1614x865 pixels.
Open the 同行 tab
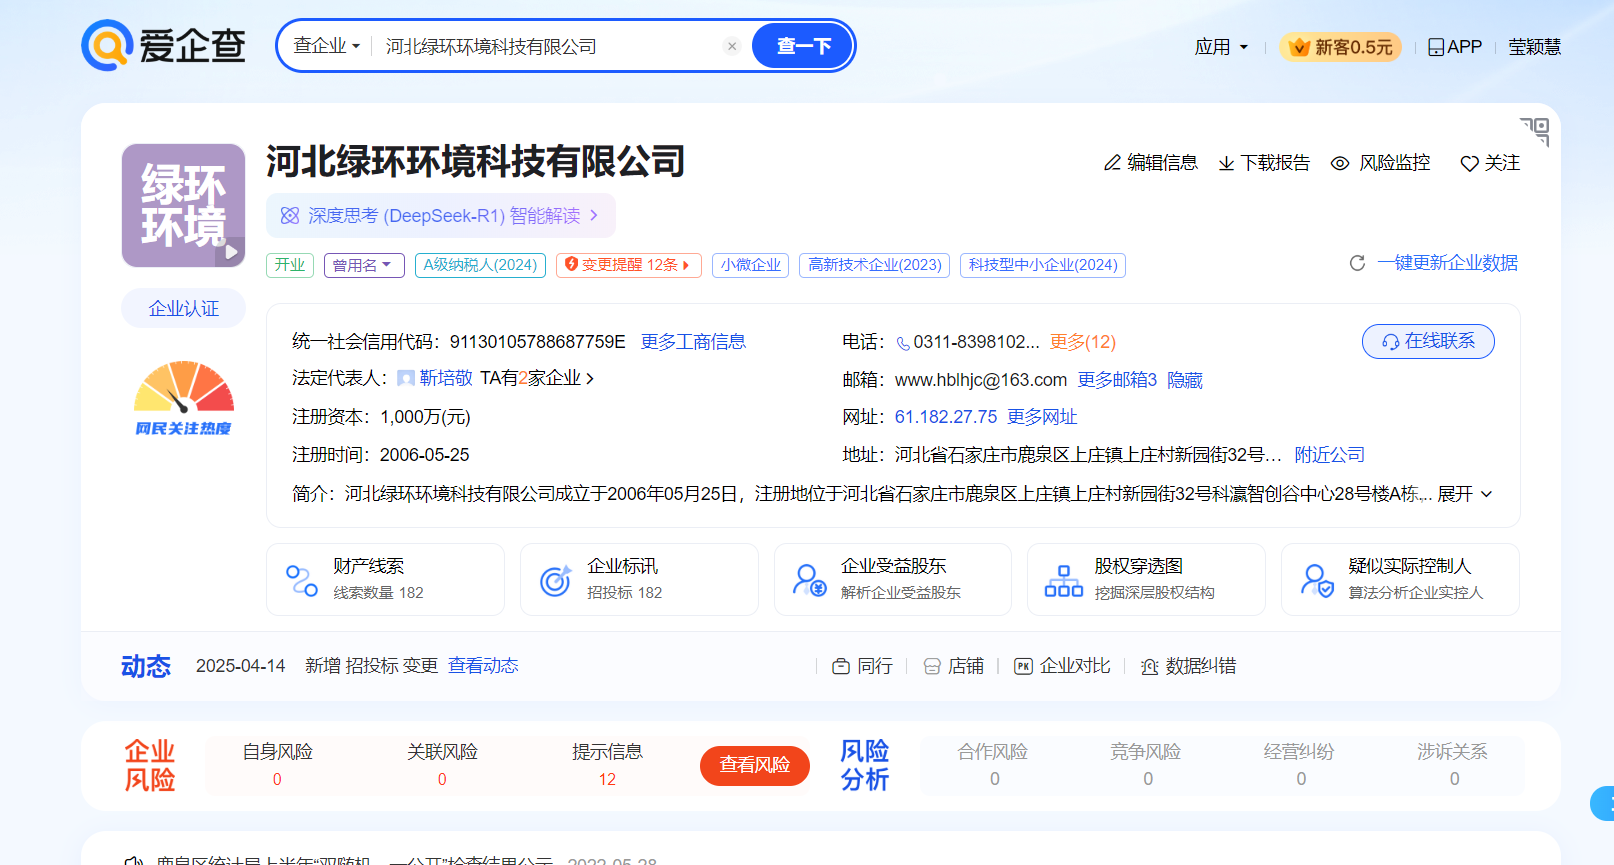(863, 666)
